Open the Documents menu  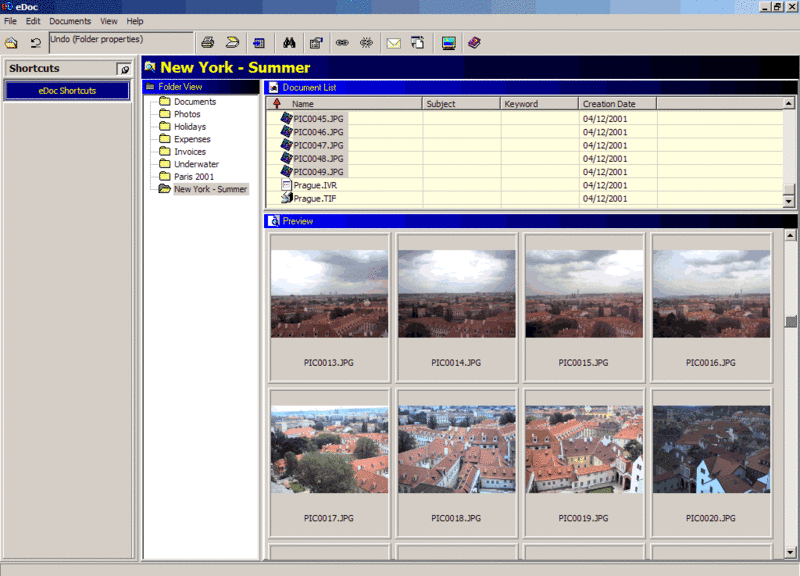[70, 21]
